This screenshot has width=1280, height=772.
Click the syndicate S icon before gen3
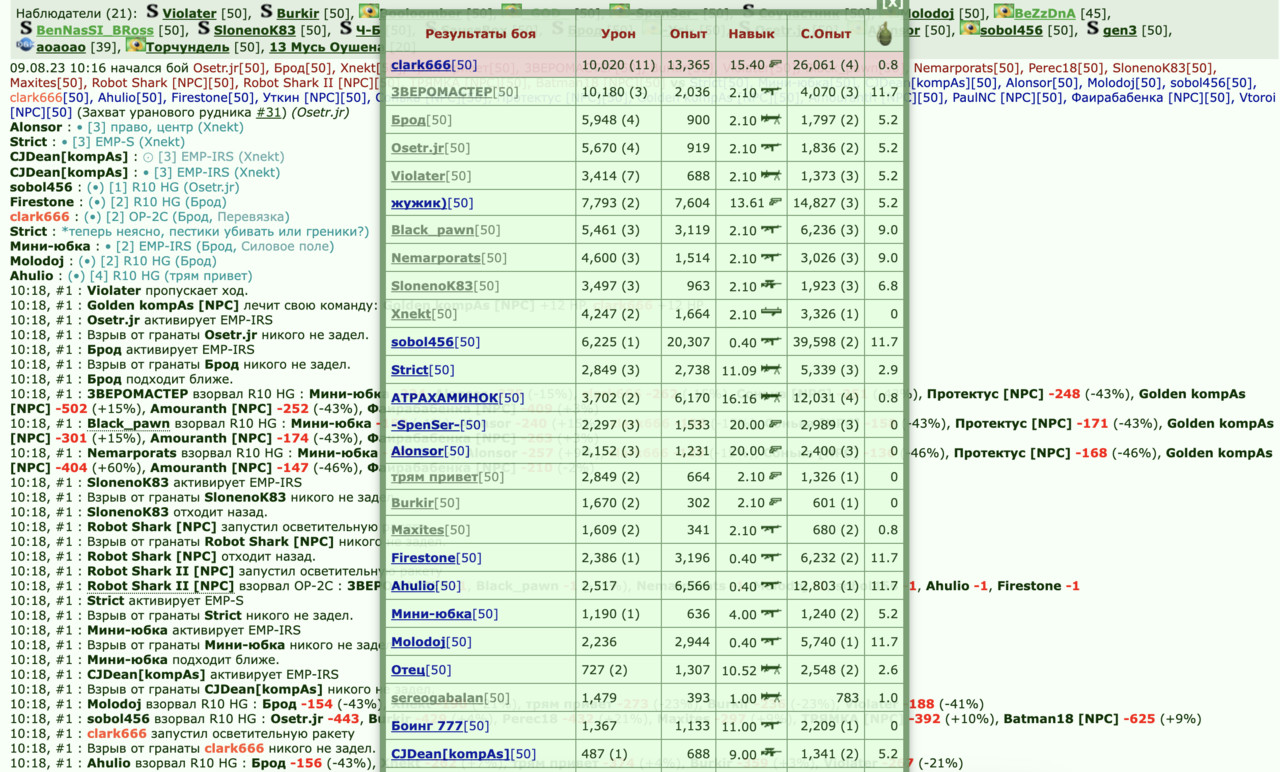(x=1093, y=29)
